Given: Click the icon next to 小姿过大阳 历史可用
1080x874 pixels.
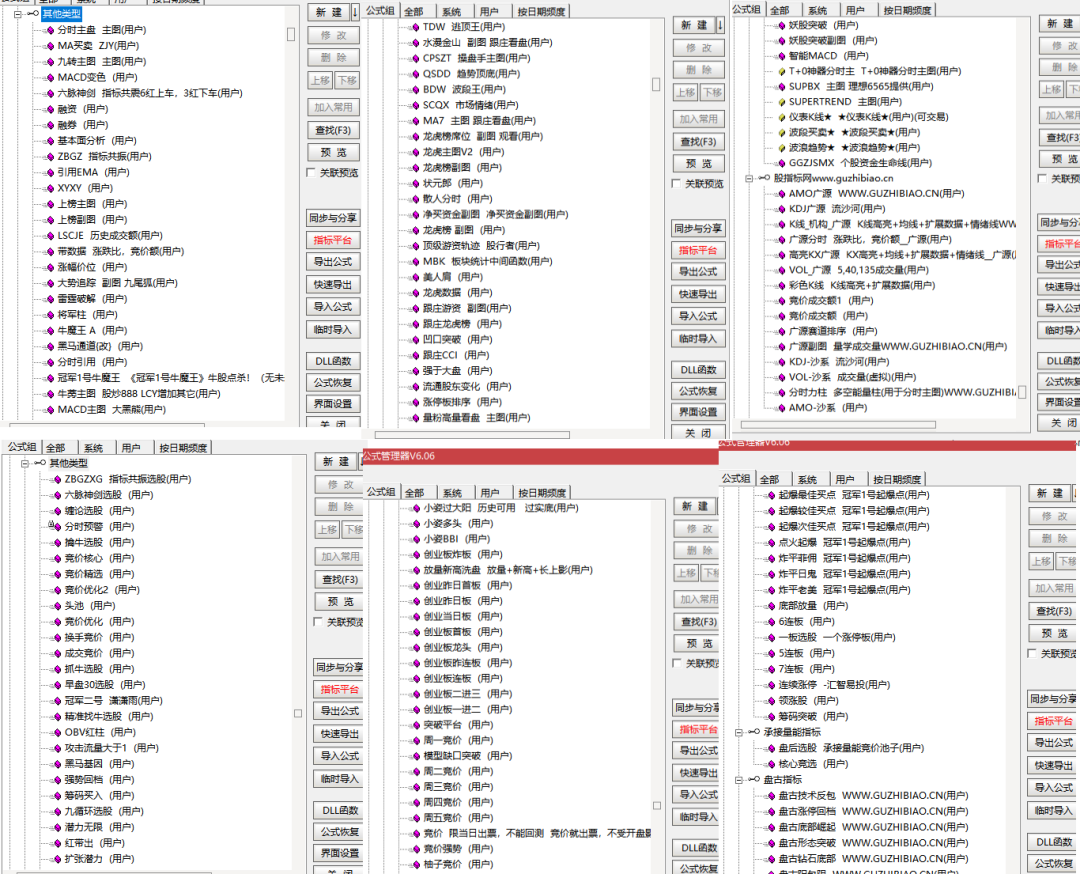Looking at the screenshot, I should pos(415,508).
